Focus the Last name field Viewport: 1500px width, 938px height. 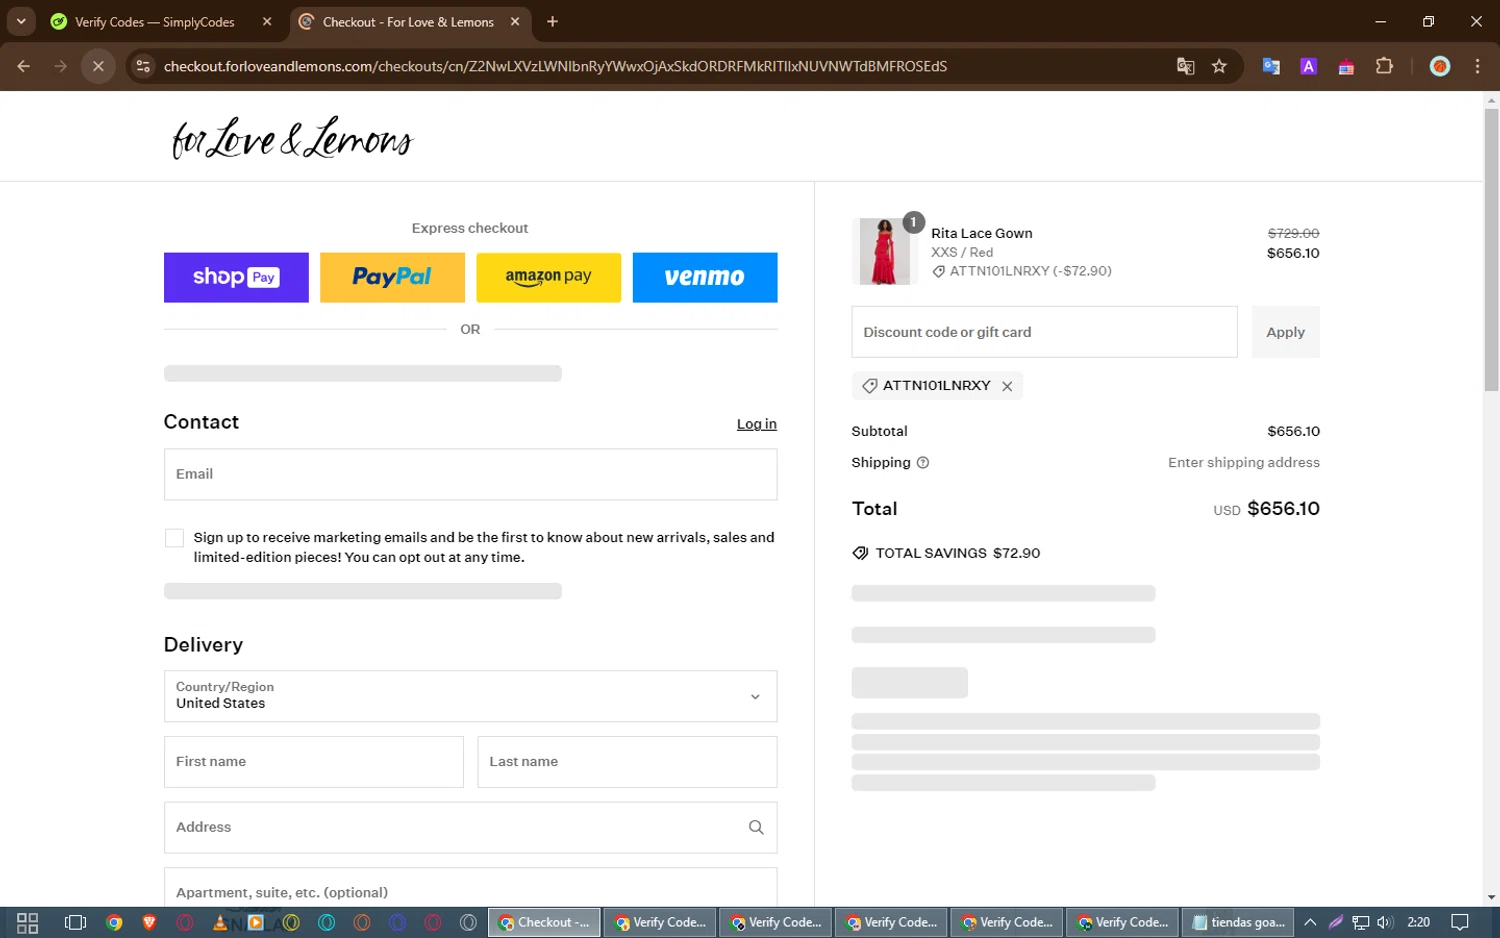point(627,762)
